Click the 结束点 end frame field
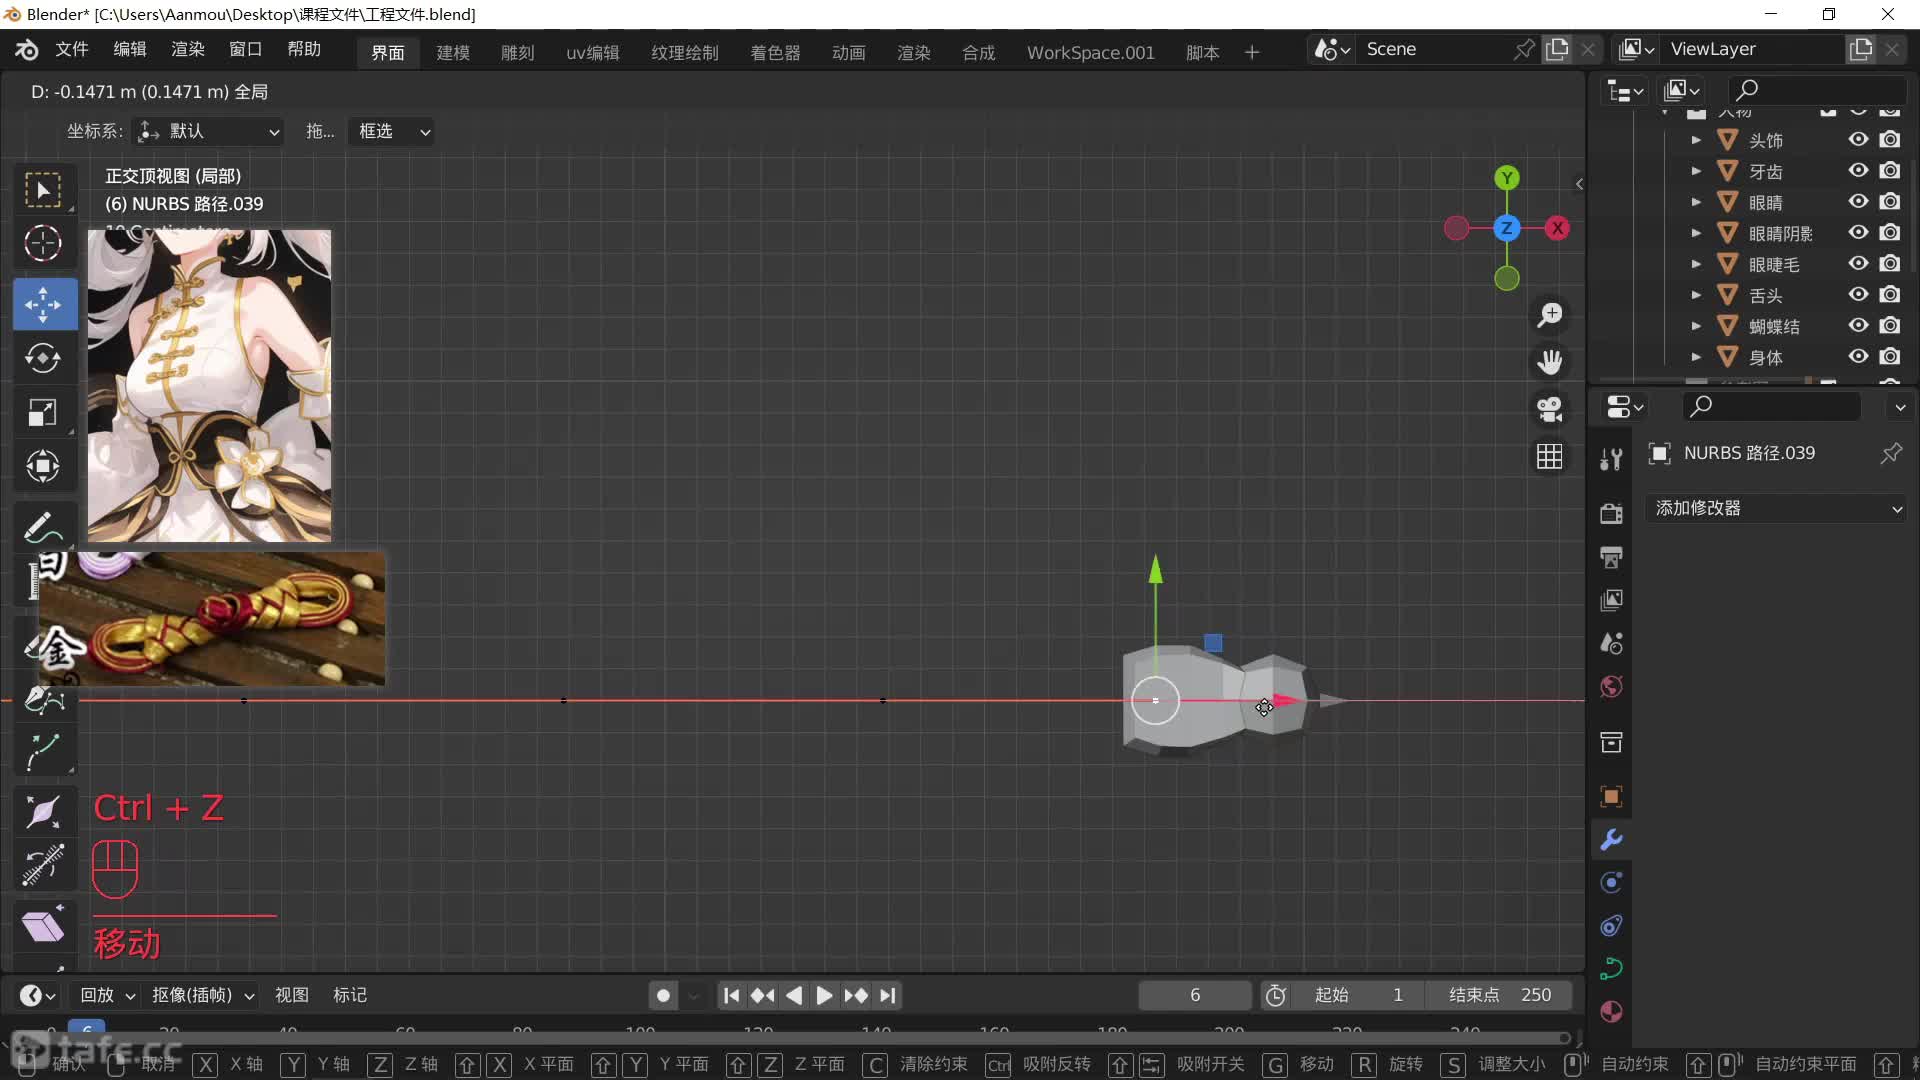Viewport: 1920px width, 1080px height. pos(1501,995)
